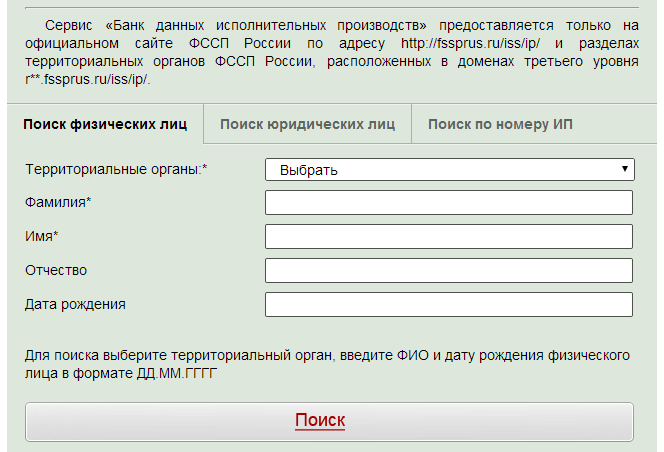The height and width of the screenshot is (452, 664).
Task: Select the Поиск по номеру ИП tab
Action: click(500, 124)
